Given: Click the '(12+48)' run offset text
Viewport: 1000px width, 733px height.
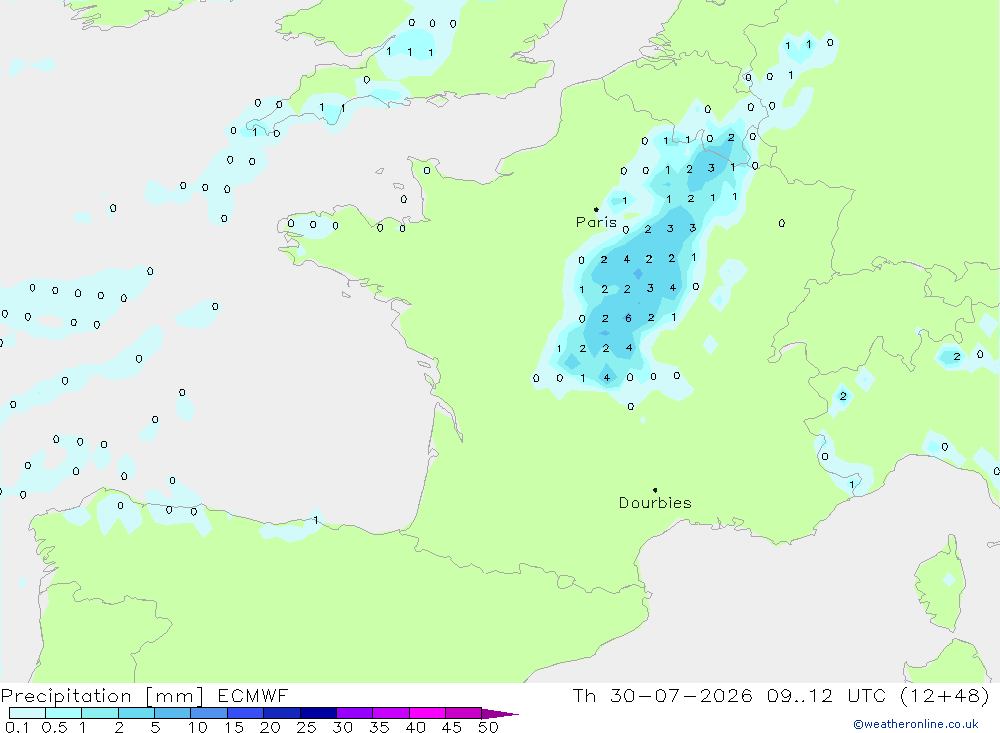Looking at the screenshot, I should tap(945, 695).
